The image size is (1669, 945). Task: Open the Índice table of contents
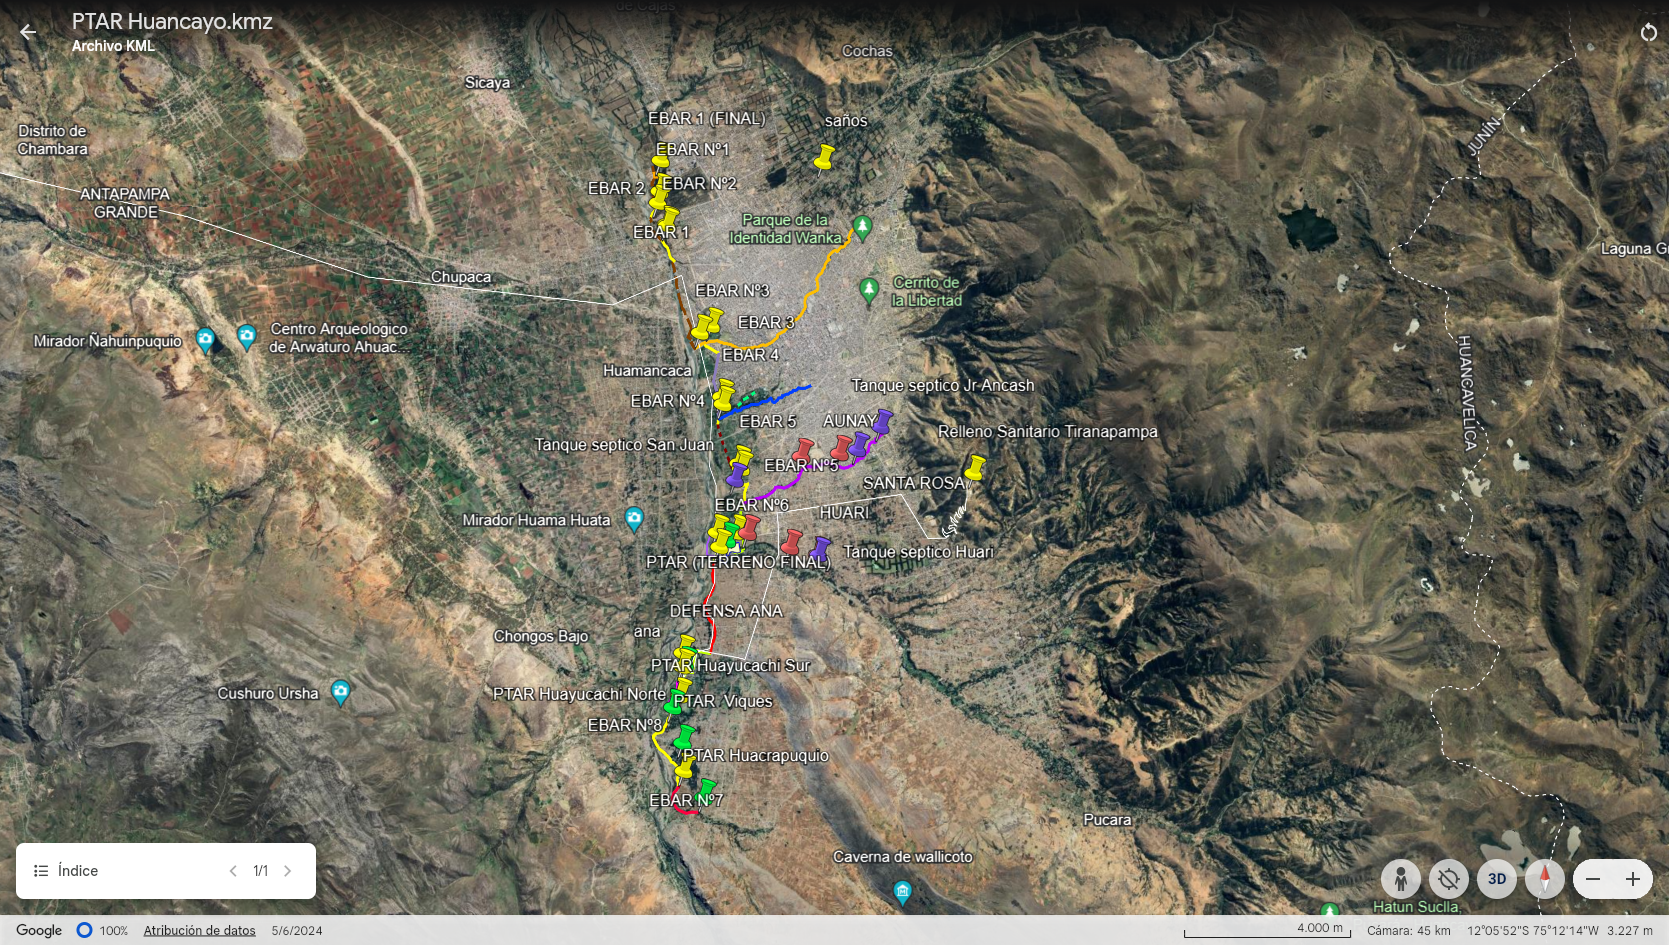66,871
